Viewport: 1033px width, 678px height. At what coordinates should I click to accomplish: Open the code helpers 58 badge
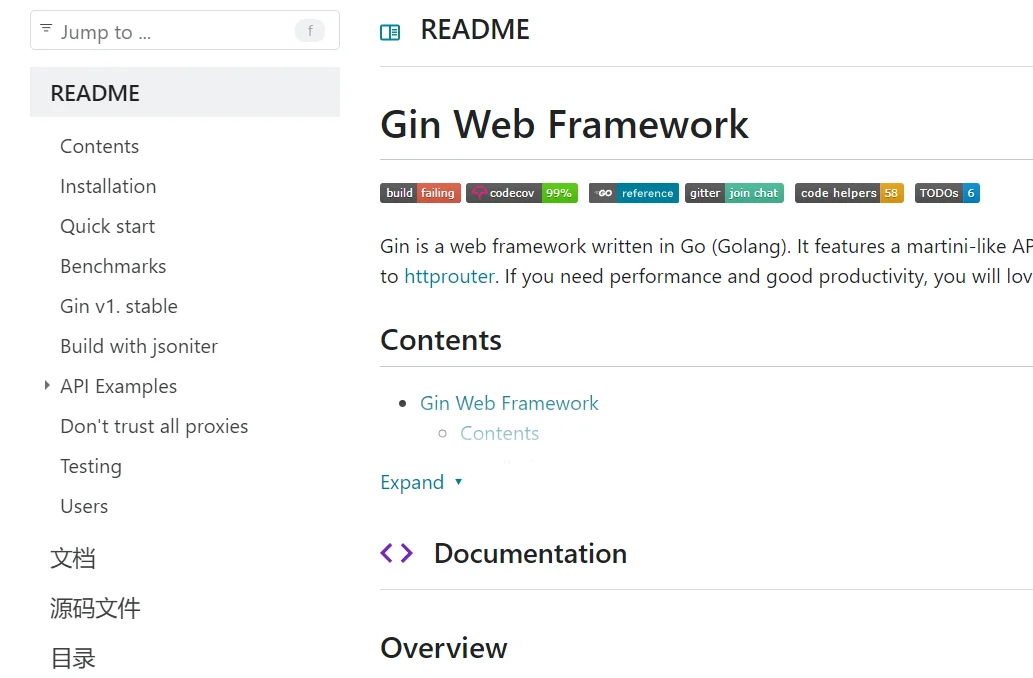pos(849,193)
